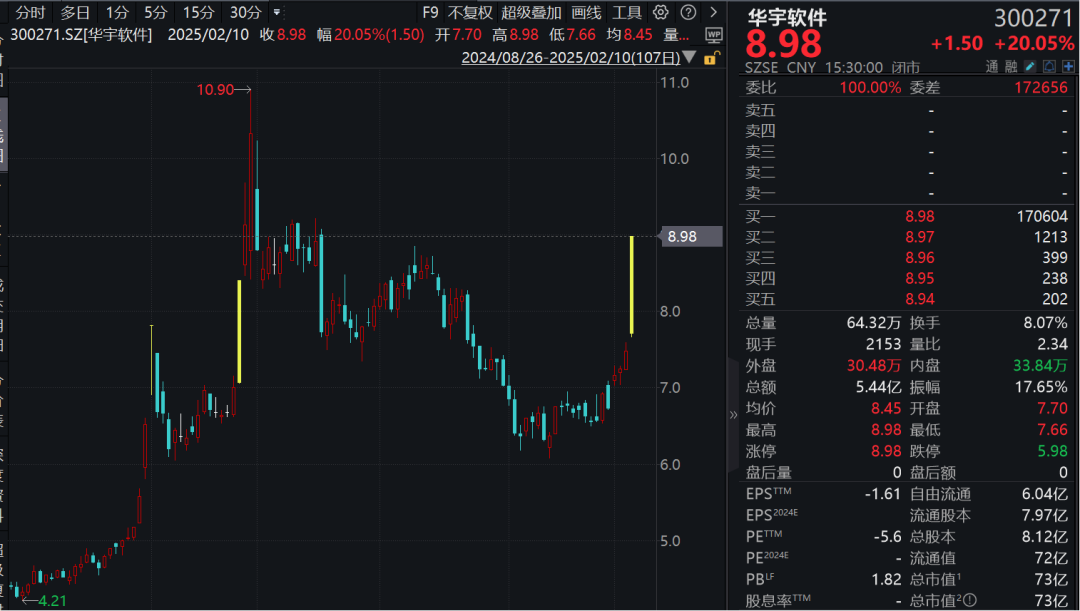Click the 画线 drawing tools button
The image size is (1080, 611).
click(x=587, y=13)
